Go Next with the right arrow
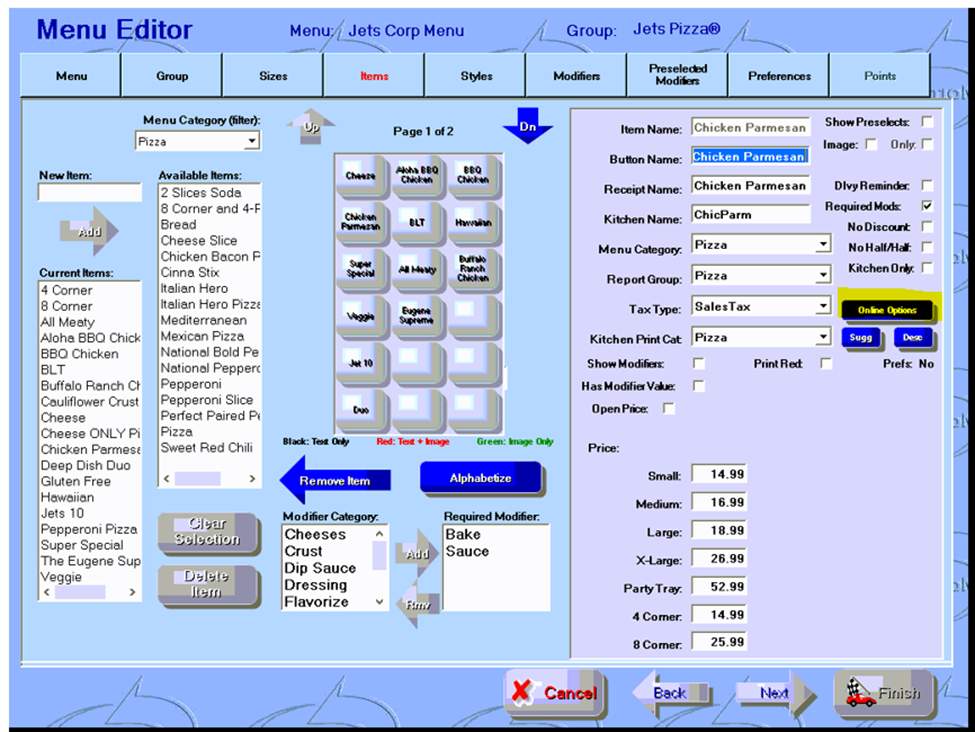The width and height of the screenshot is (975, 732). 776,693
